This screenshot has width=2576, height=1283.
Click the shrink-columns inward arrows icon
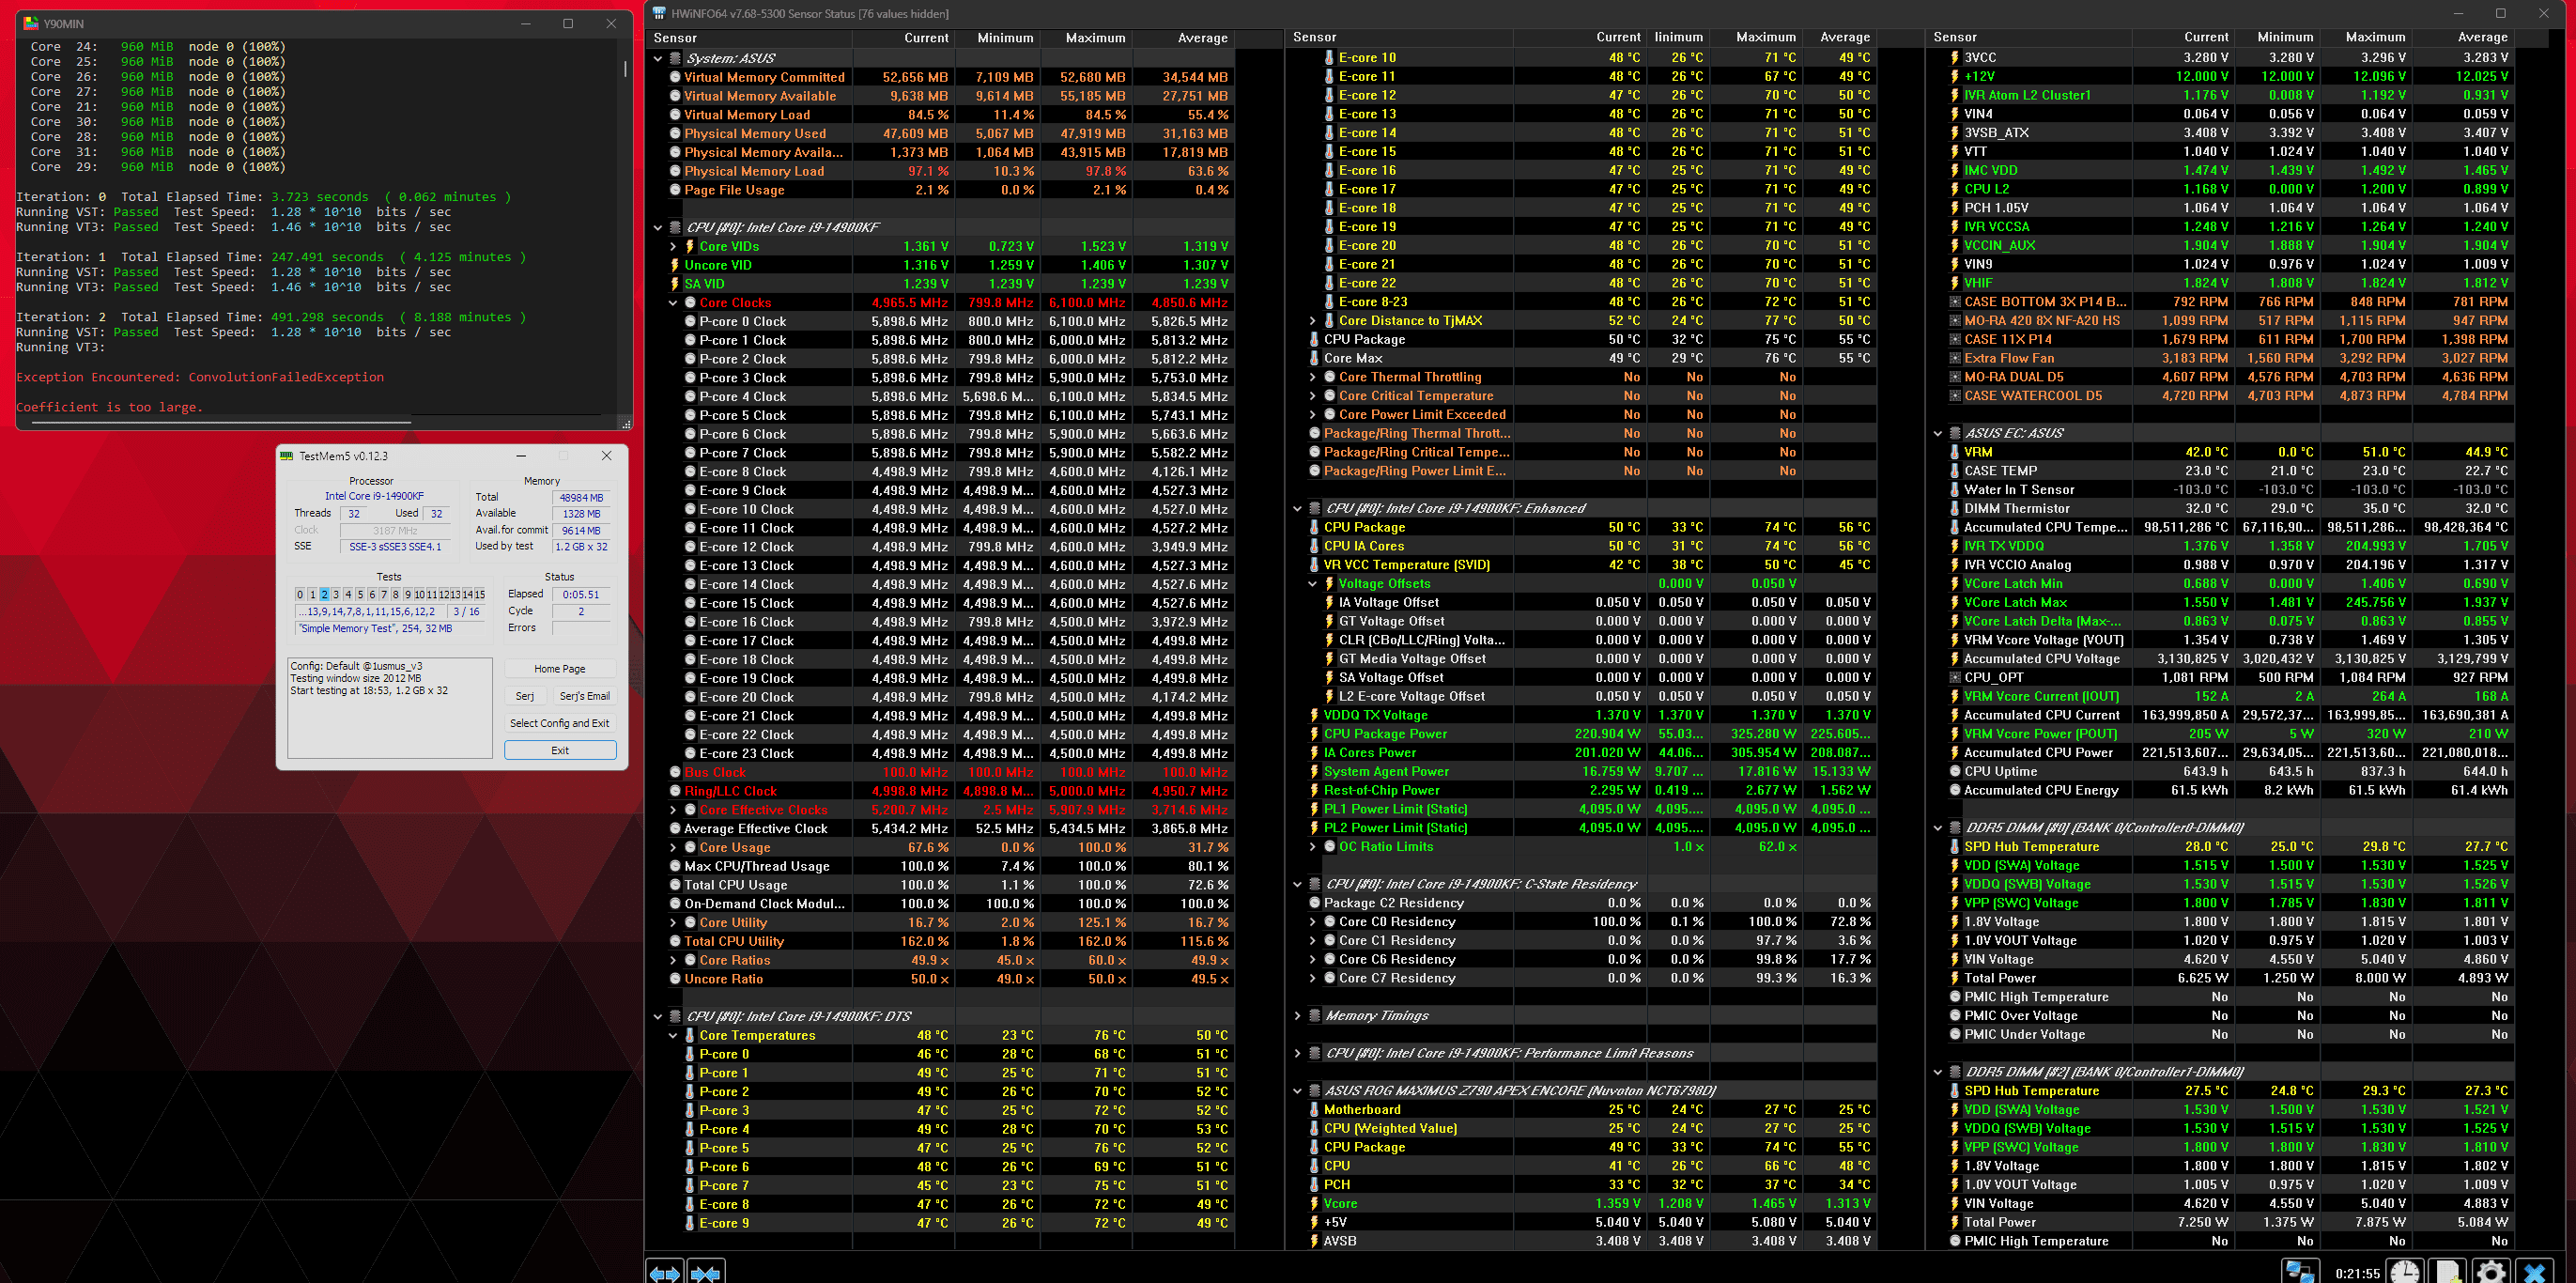pyautogui.click(x=705, y=1272)
